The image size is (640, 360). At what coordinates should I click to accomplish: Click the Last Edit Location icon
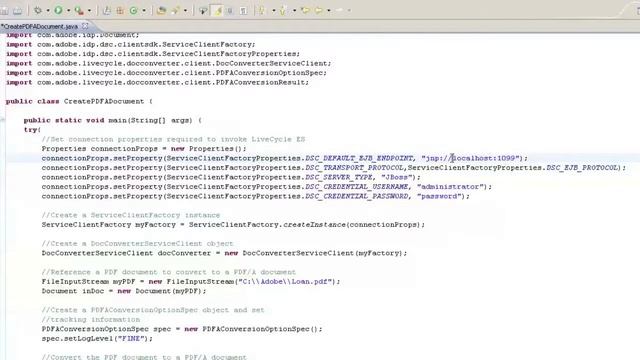305,11
